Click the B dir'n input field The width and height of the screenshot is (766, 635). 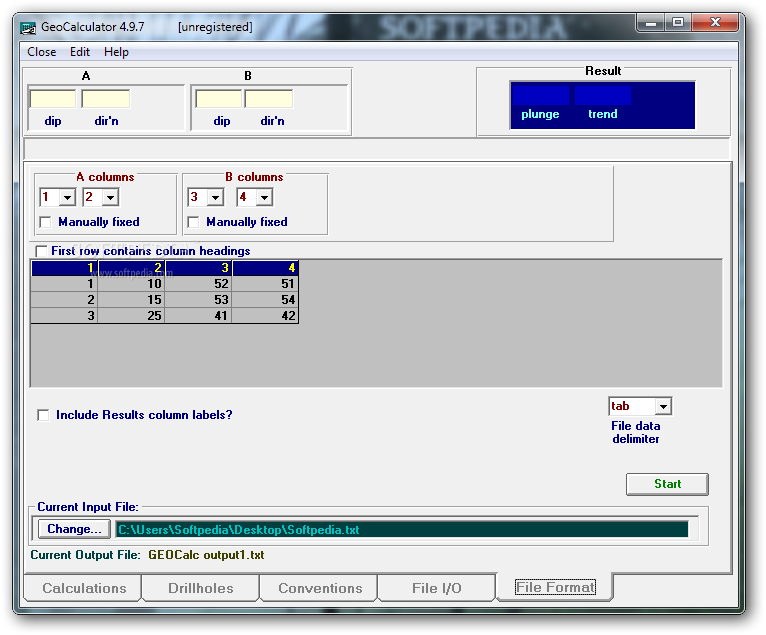click(x=269, y=99)
